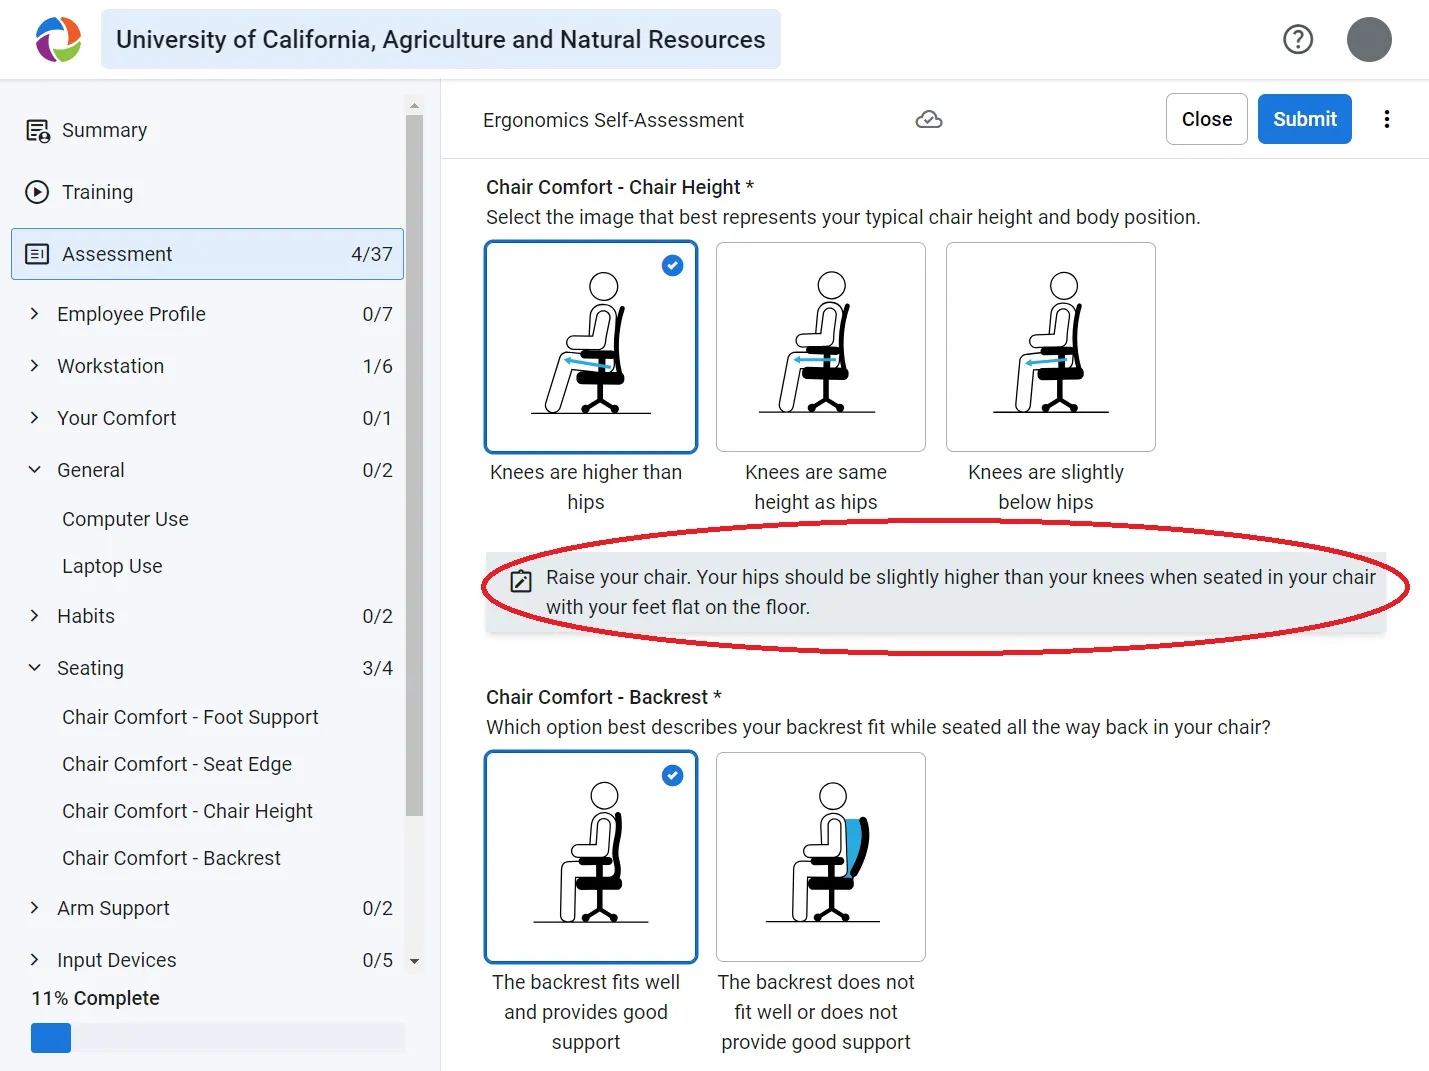Open Chair Comfort - Foot Support item

[190, 717]
